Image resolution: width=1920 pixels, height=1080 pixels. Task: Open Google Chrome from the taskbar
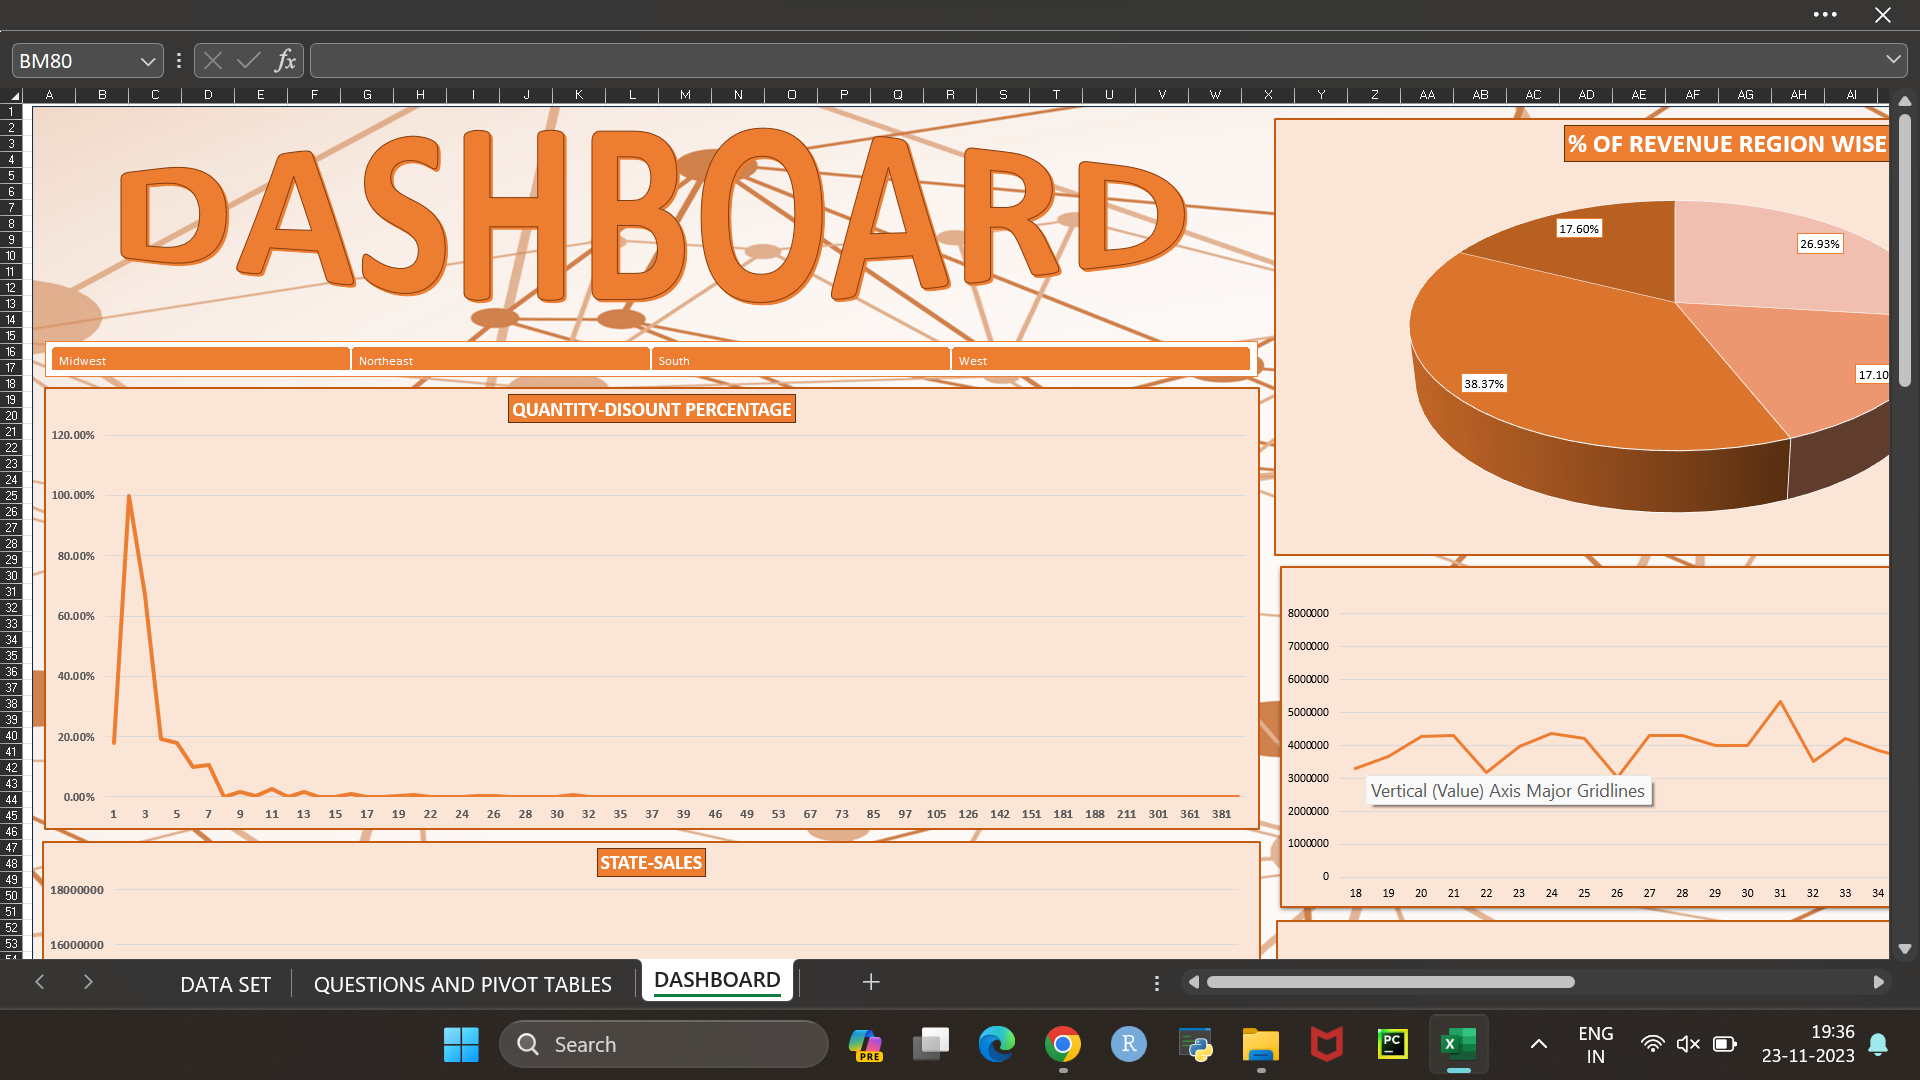[1063, 1045]
